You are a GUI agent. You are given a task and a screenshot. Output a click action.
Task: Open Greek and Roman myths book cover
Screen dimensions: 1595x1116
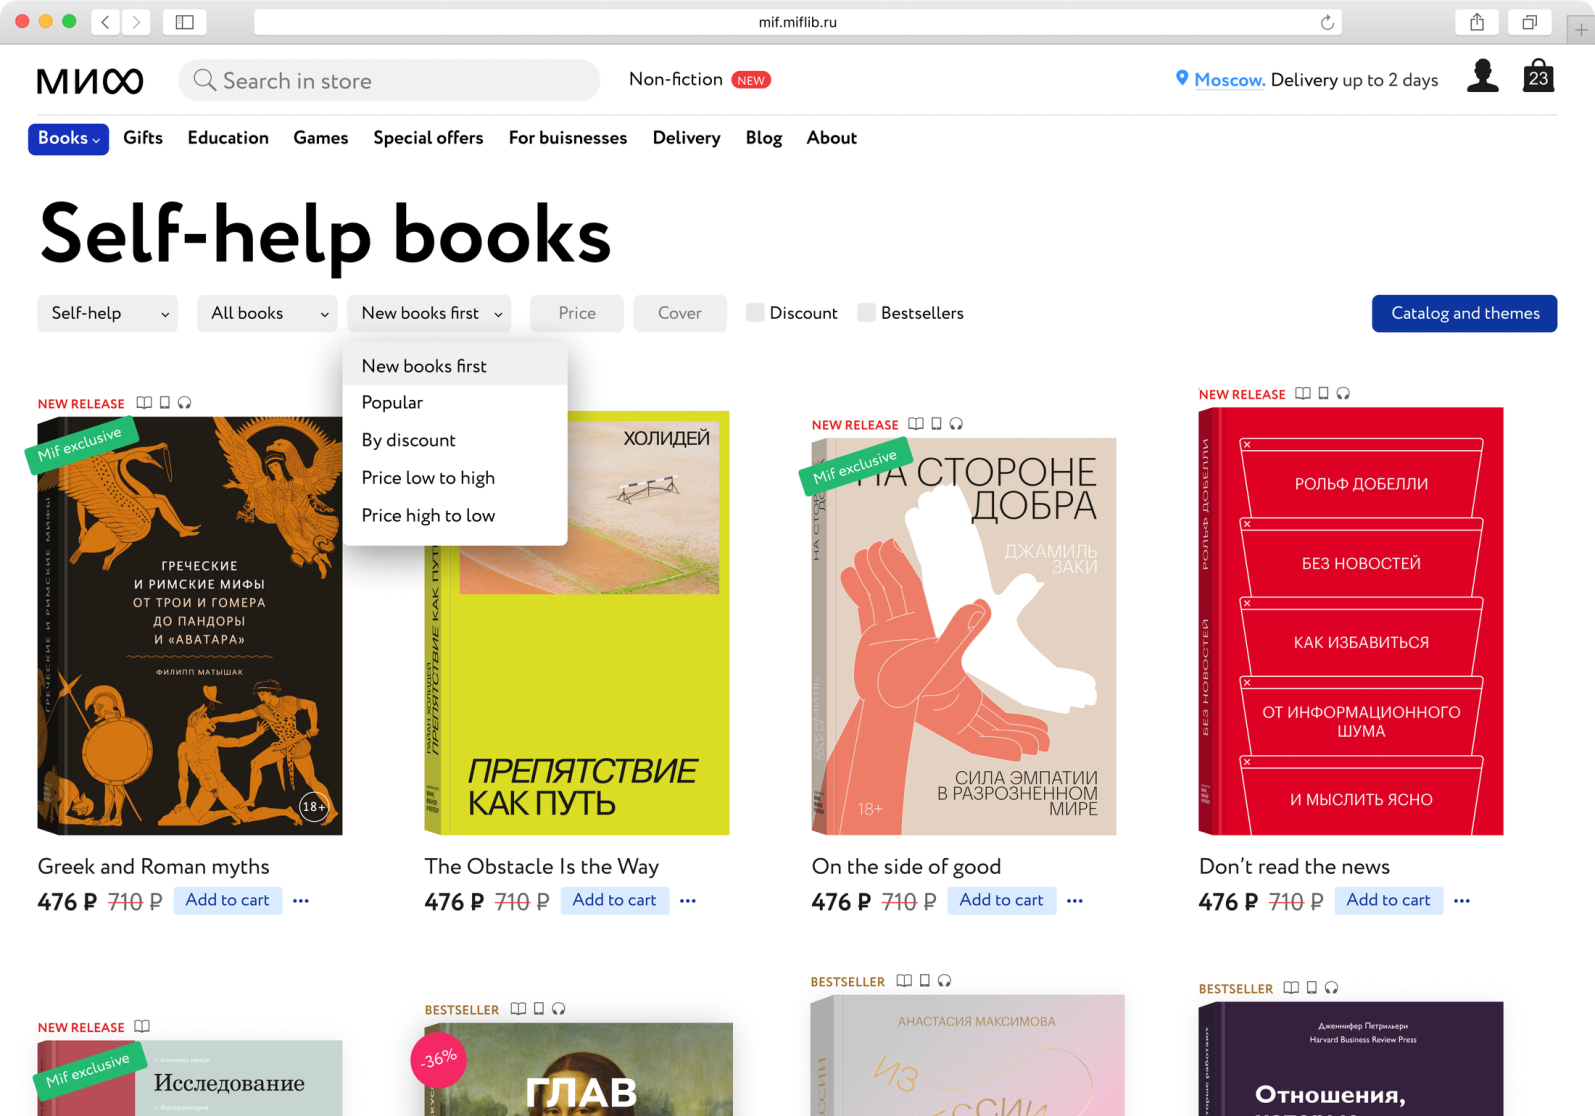coord(190,625)
